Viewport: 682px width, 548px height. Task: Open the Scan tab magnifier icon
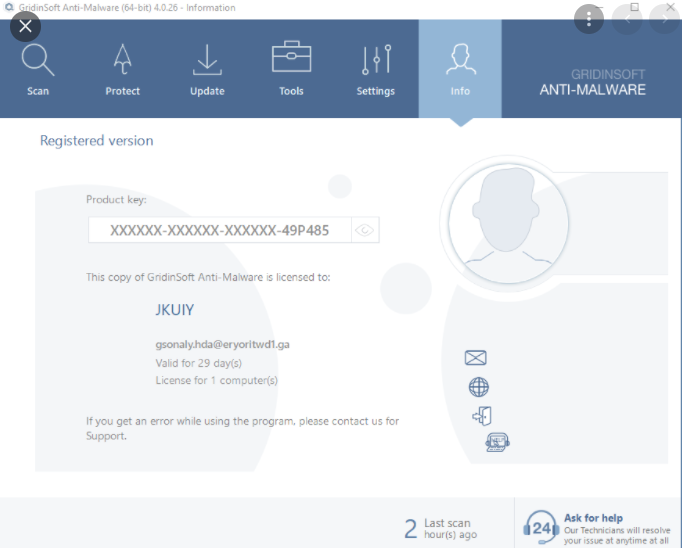tap(38, 60)
